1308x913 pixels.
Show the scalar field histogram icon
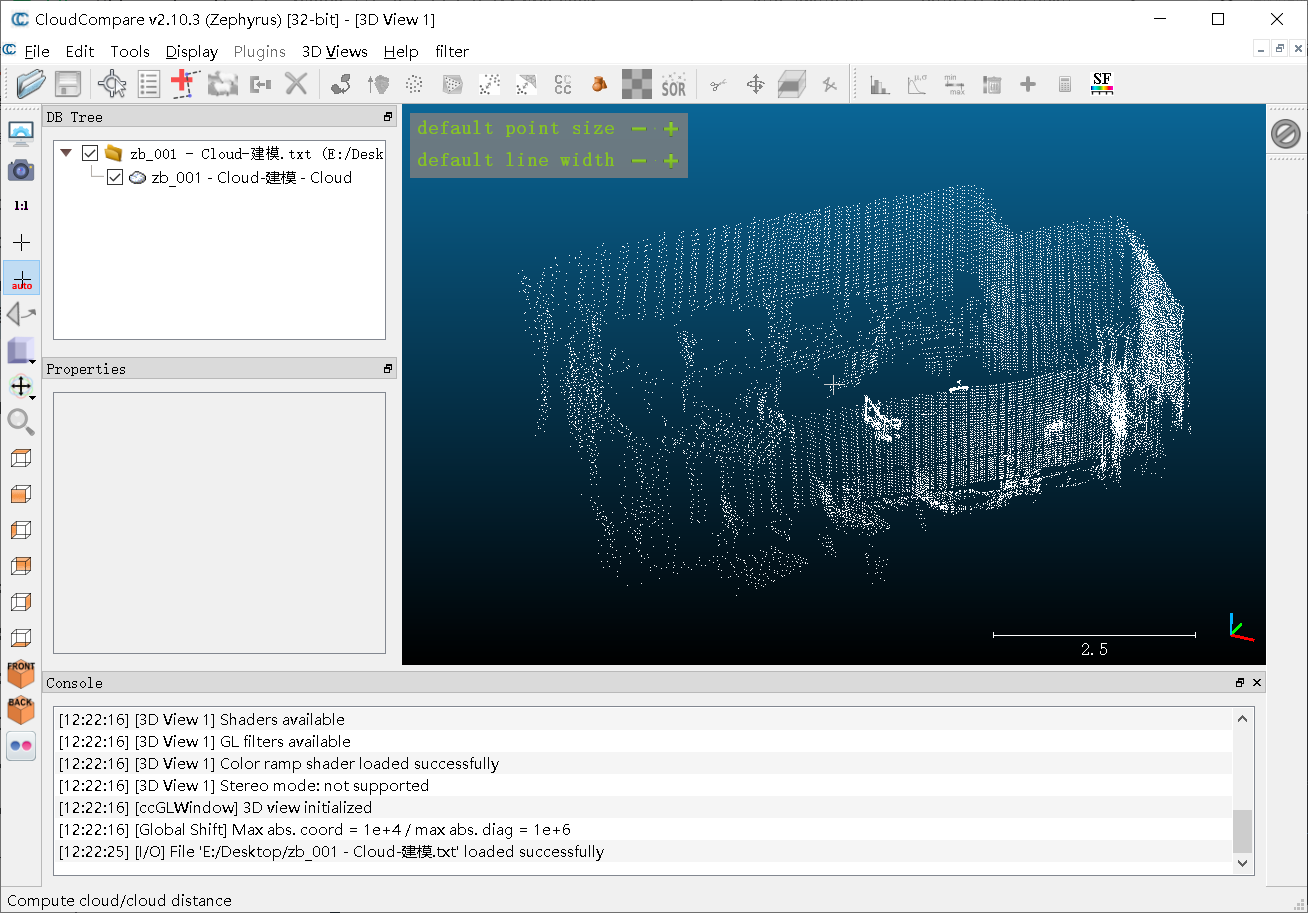[x=880, y=84]
